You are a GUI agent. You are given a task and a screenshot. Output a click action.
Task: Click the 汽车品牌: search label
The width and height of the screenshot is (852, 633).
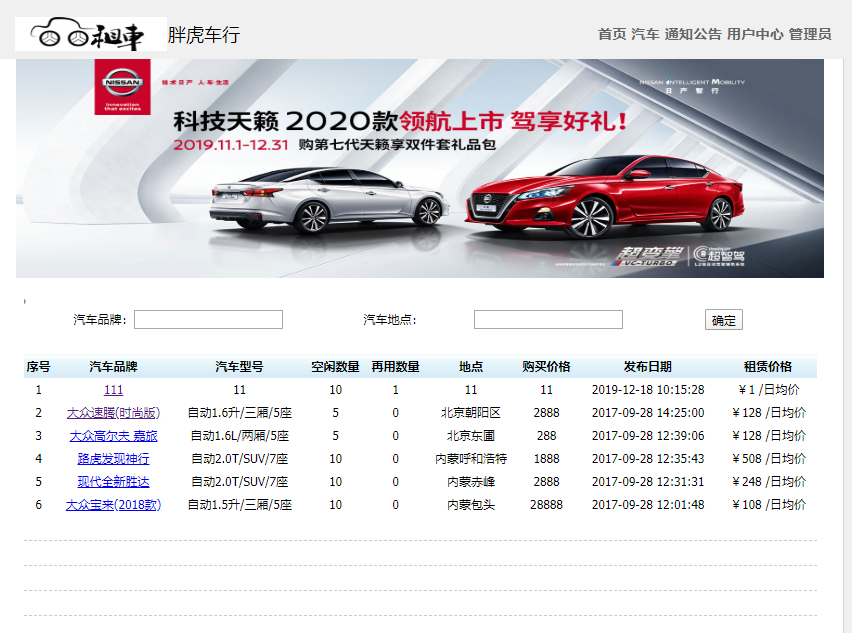(x=100, y=319)
